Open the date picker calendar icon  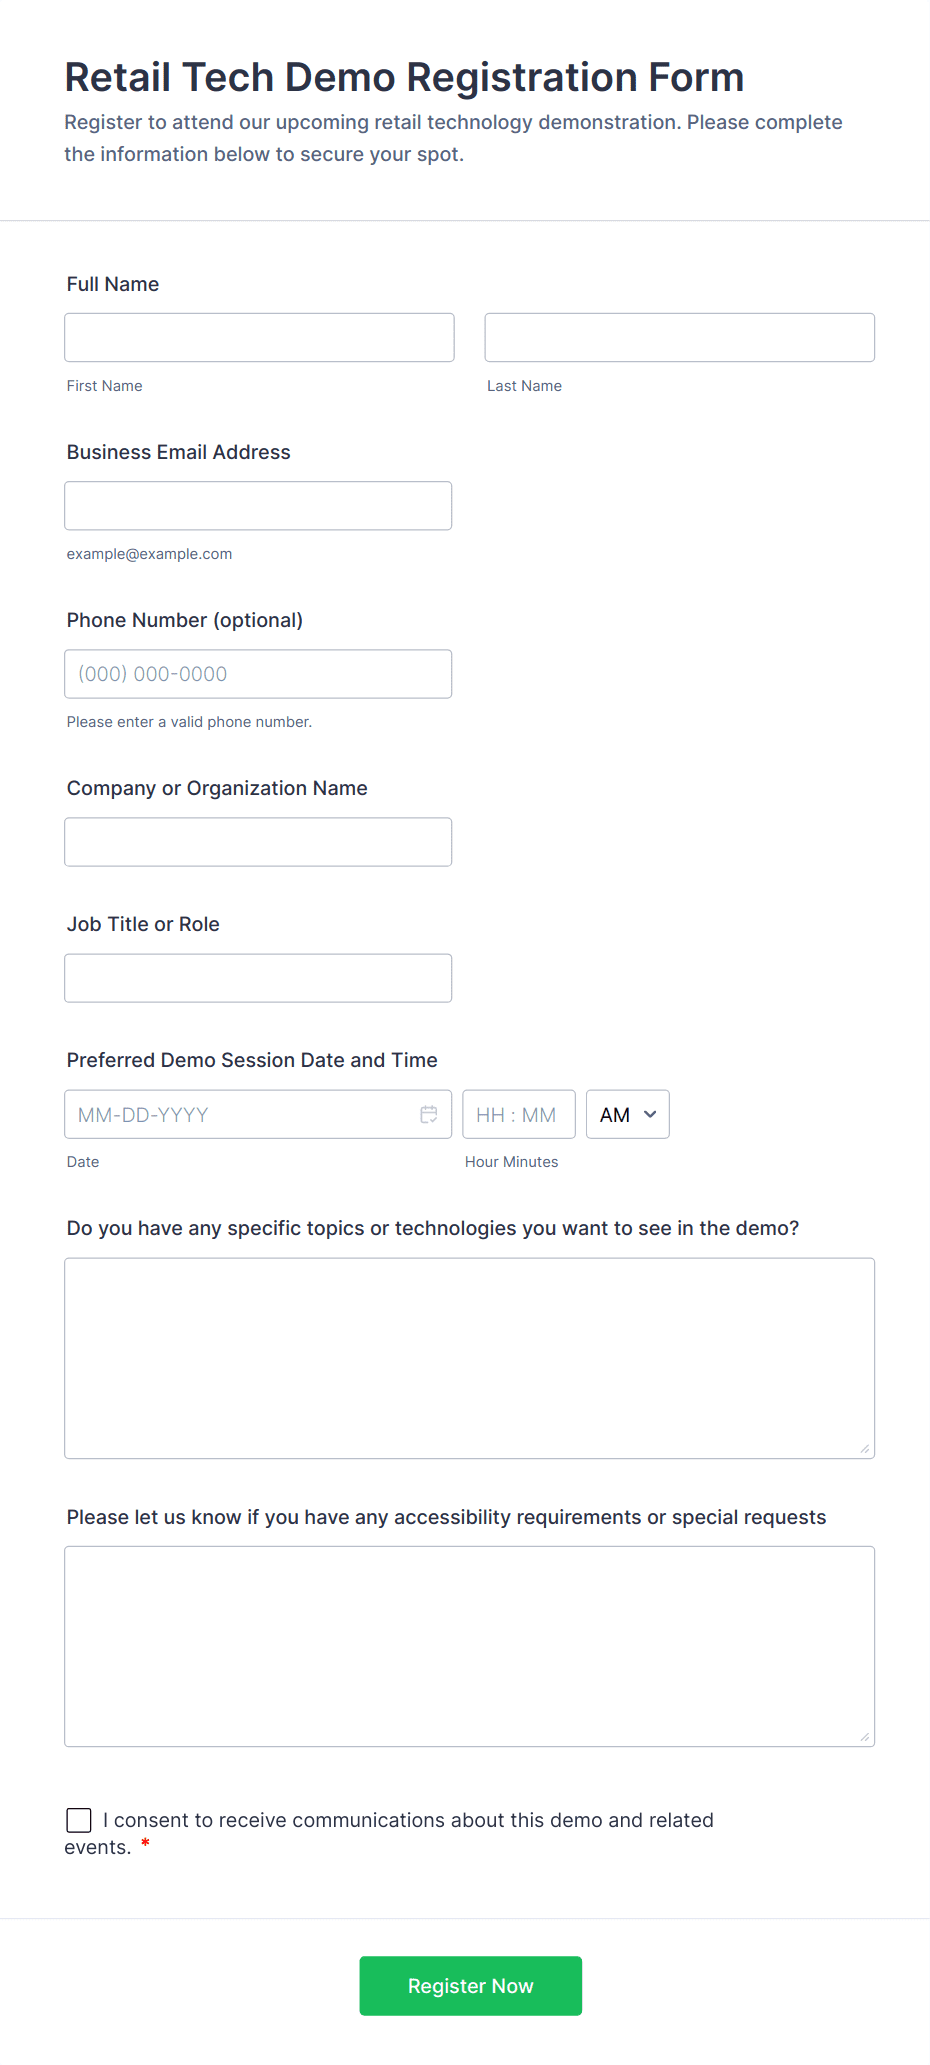429,1113
